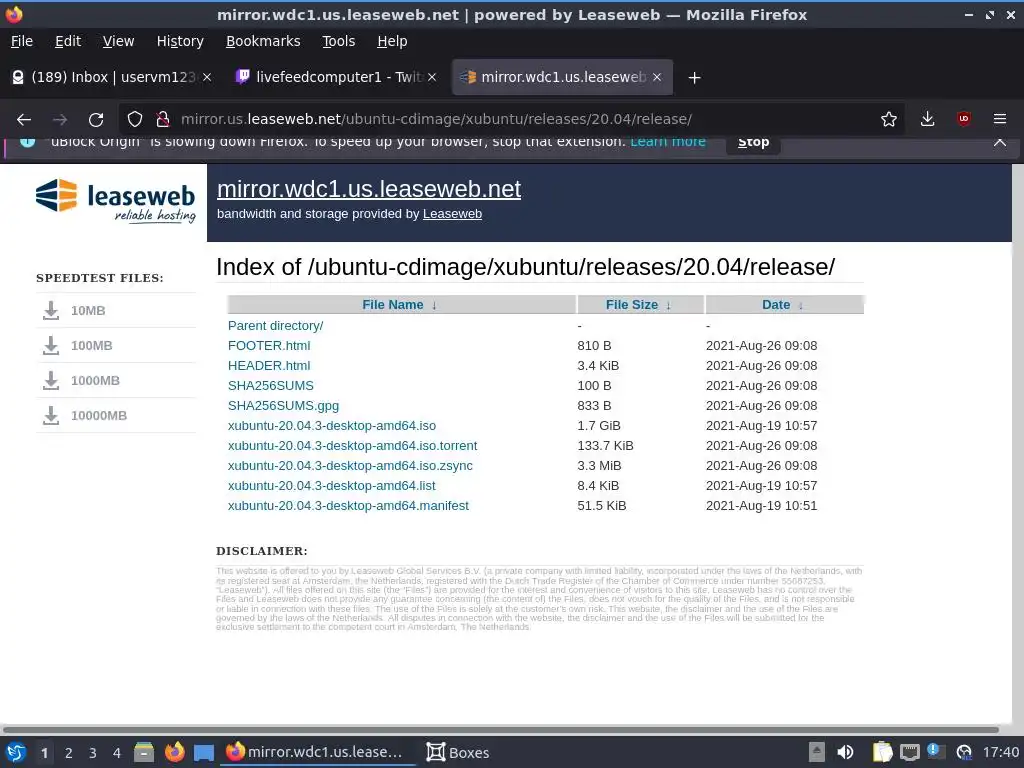
Task: Click the horizontal scrollbar at page bottom
Action: (501, 729)
